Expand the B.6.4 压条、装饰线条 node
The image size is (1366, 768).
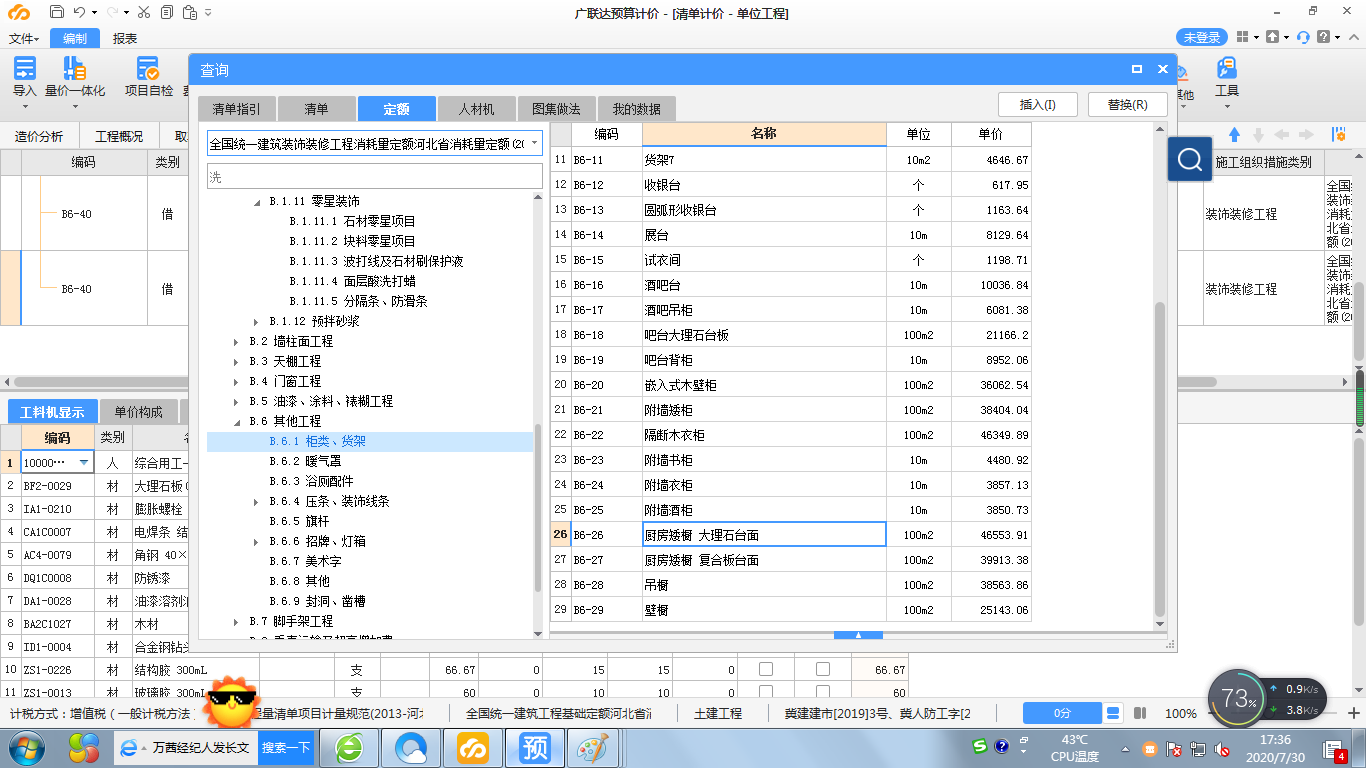click(257, 501)
